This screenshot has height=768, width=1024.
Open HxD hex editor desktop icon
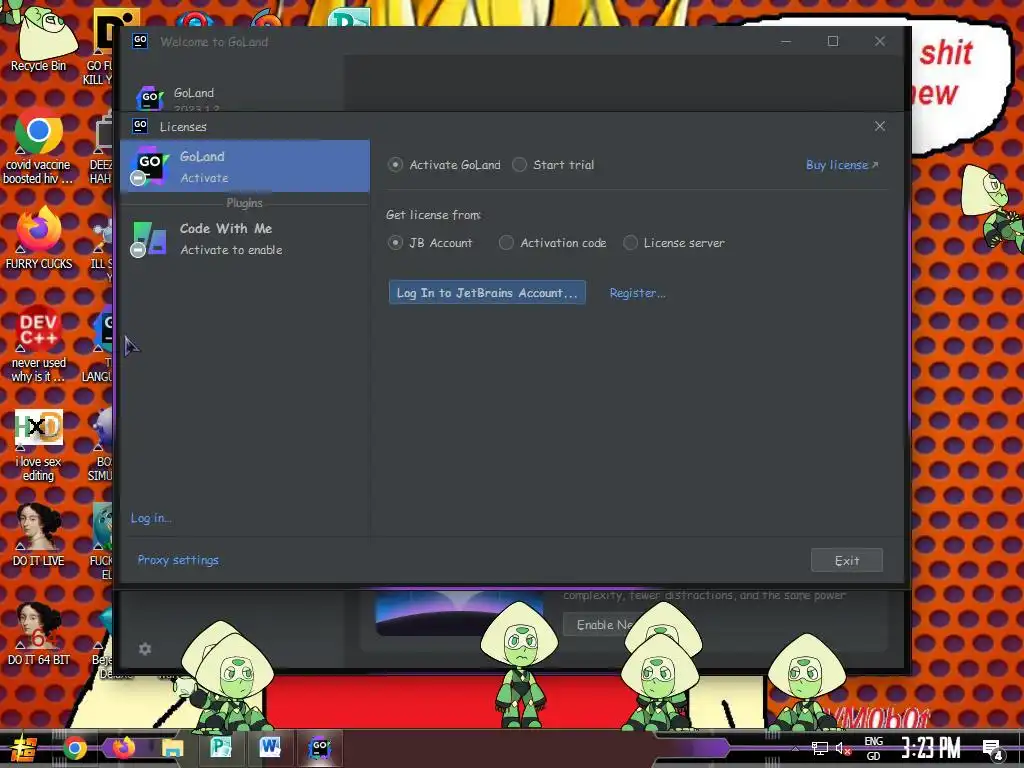tap(39, 445)
